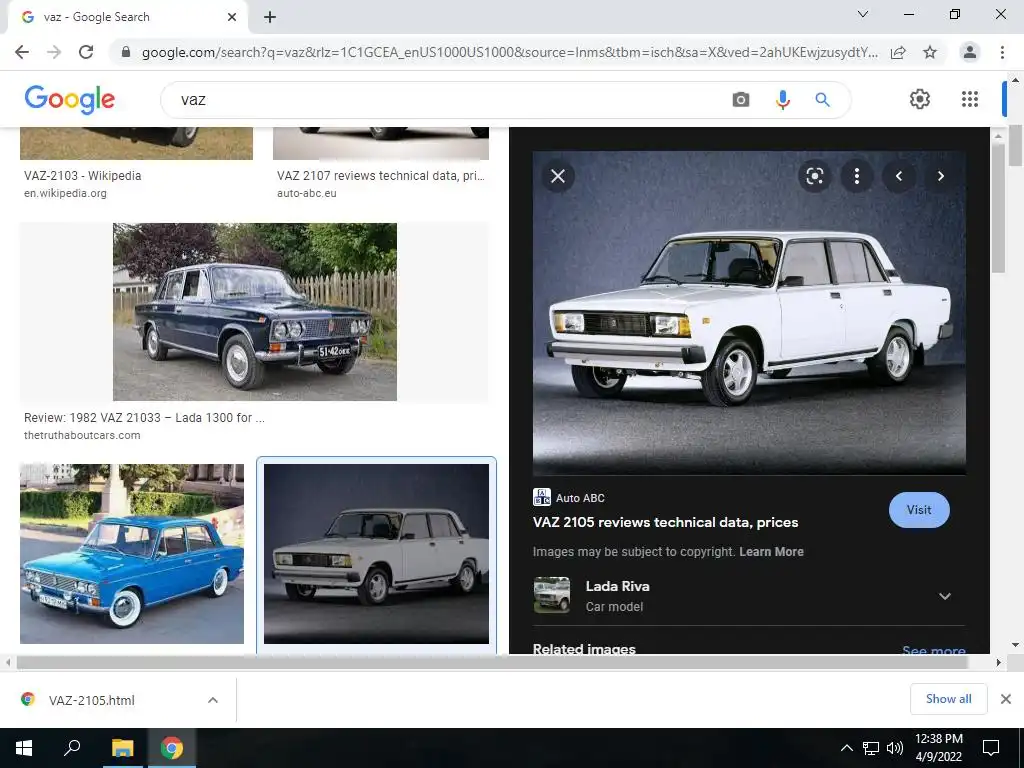Go to Google homepage via logo
The image size is (1024, 768).
click(69, 99)
